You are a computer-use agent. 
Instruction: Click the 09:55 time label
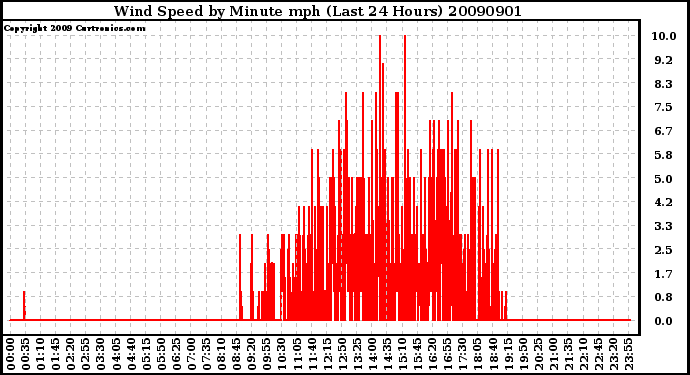click(267, 354)
